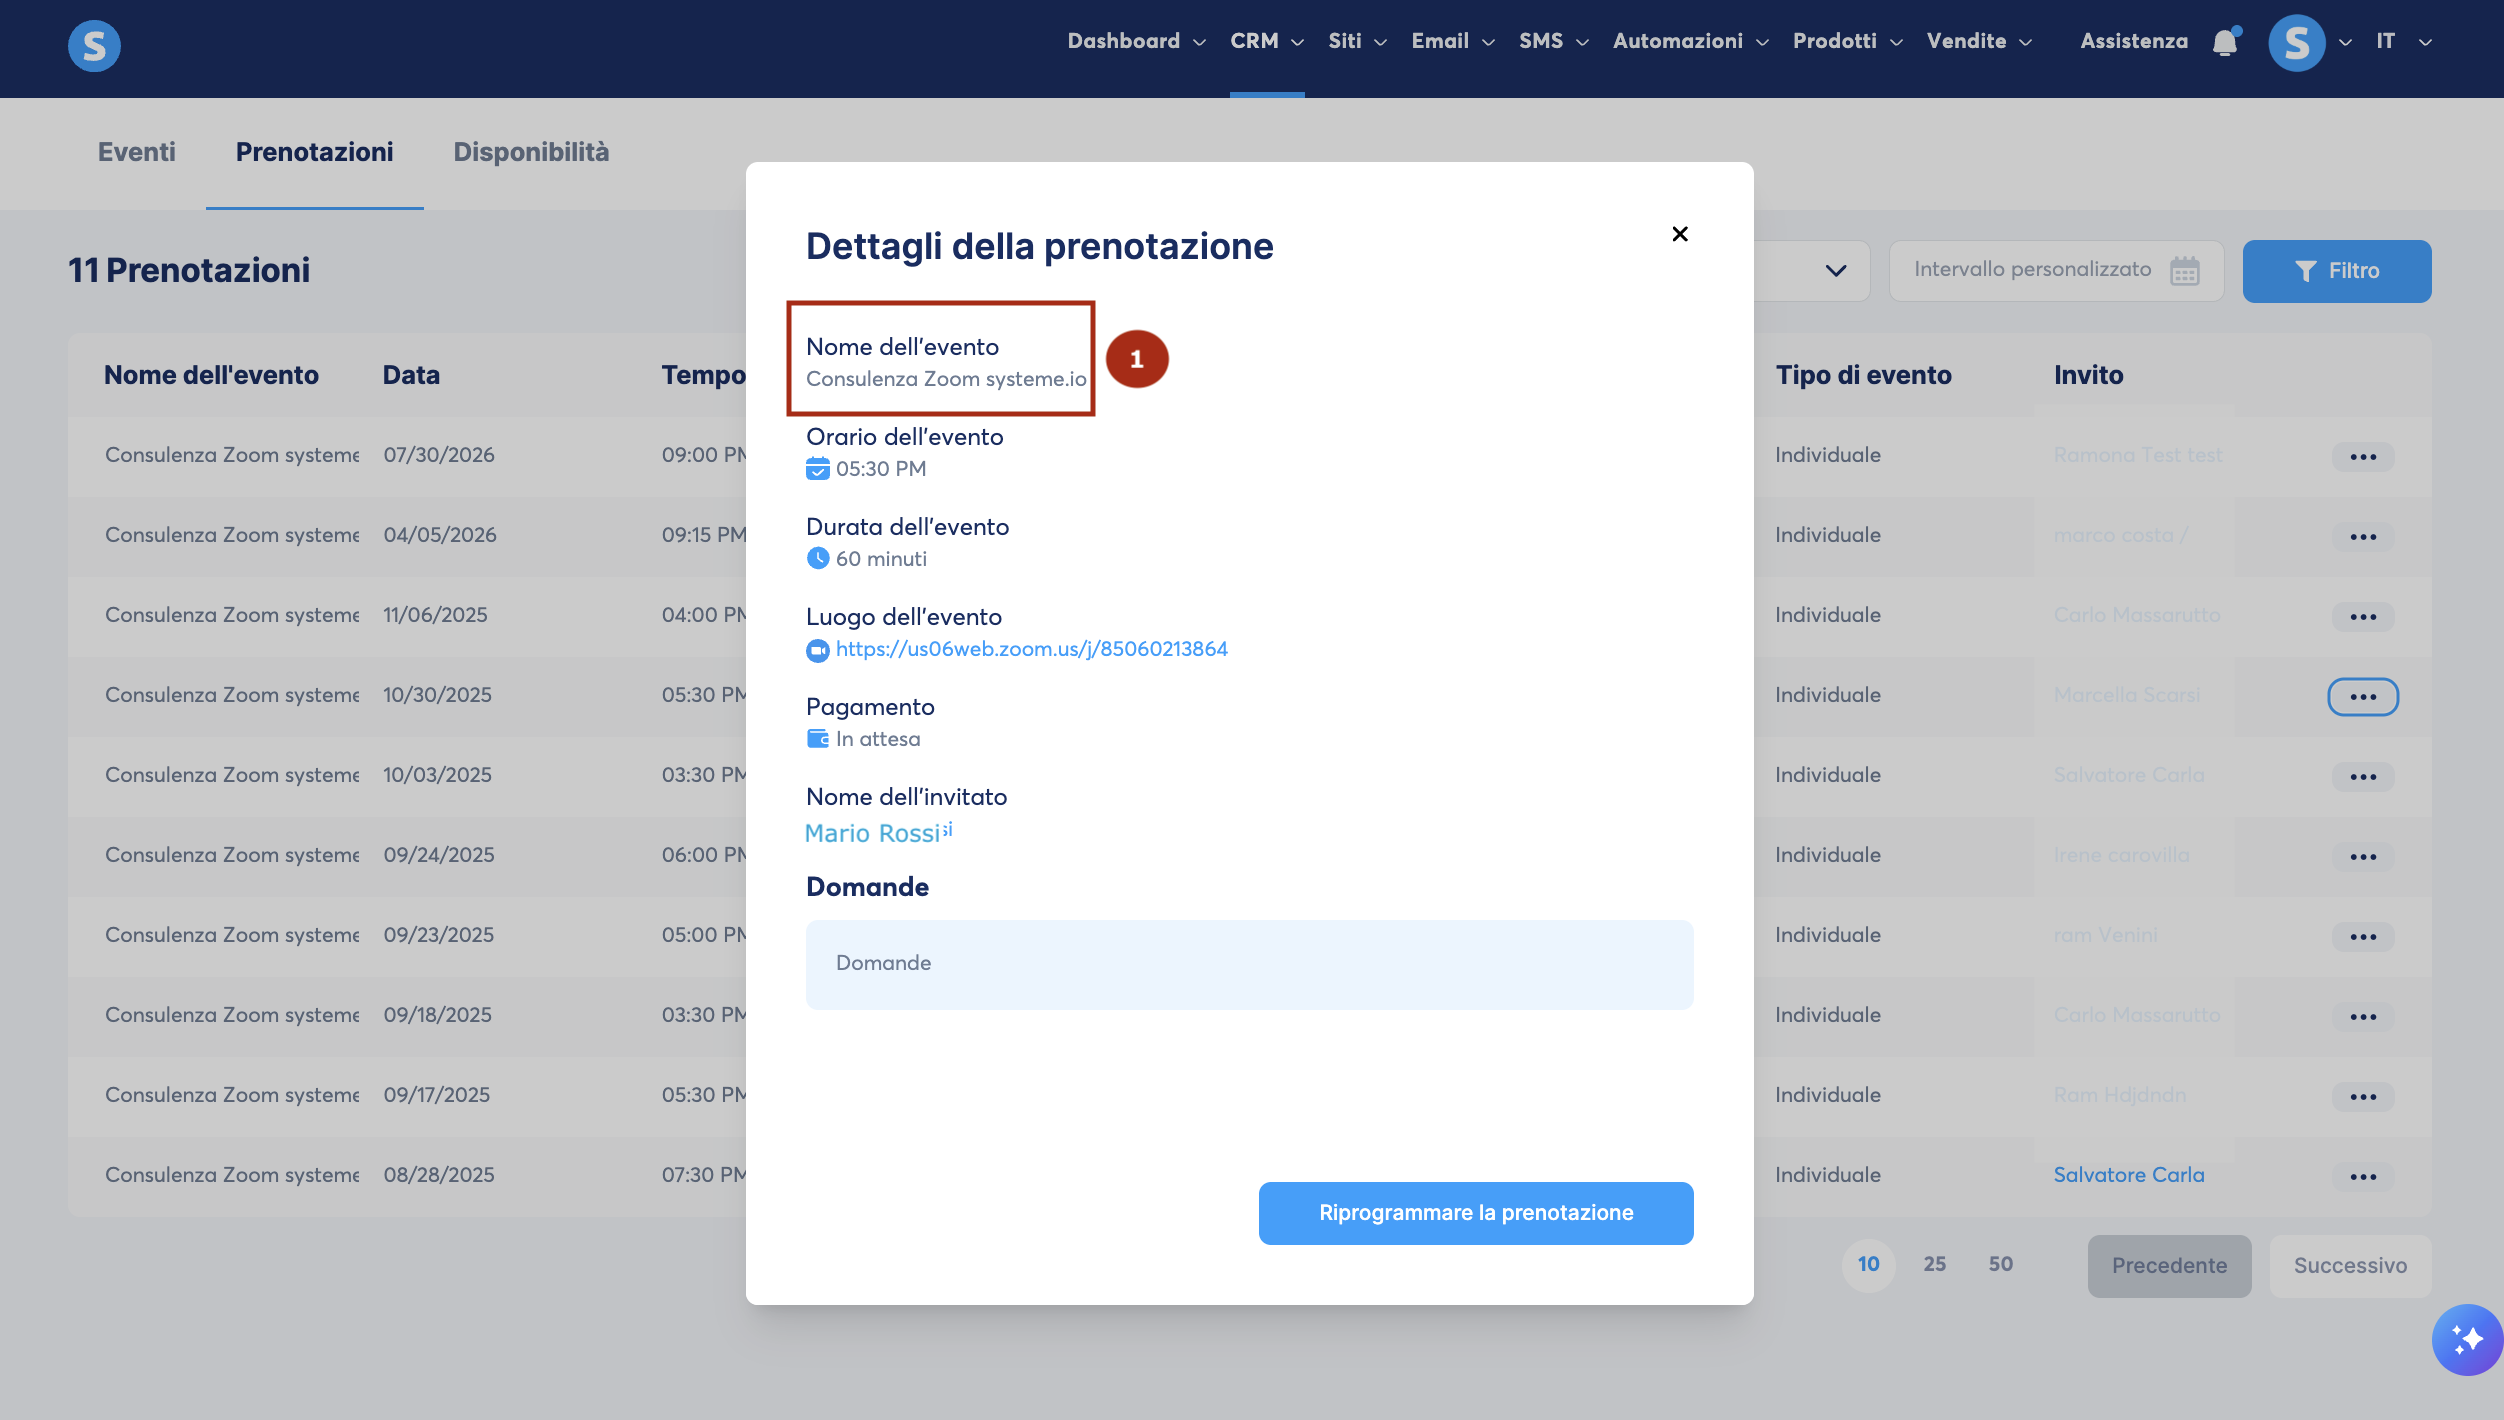This screenshot has width=2504, height=1420.
Task: Open actions menu for 09/23/2025 booking
Action: tap(2363, 937)
